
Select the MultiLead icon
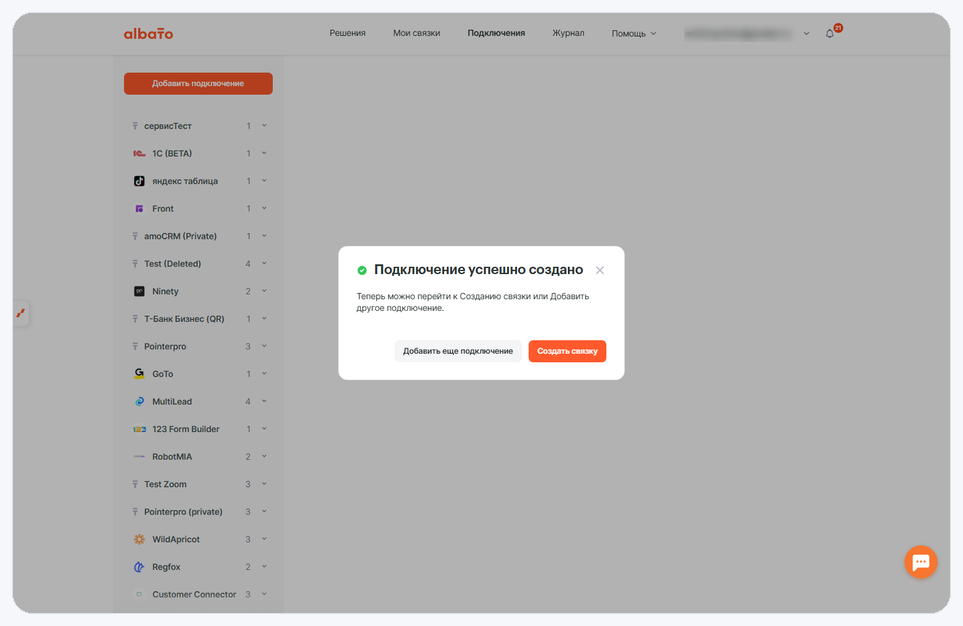139,401
